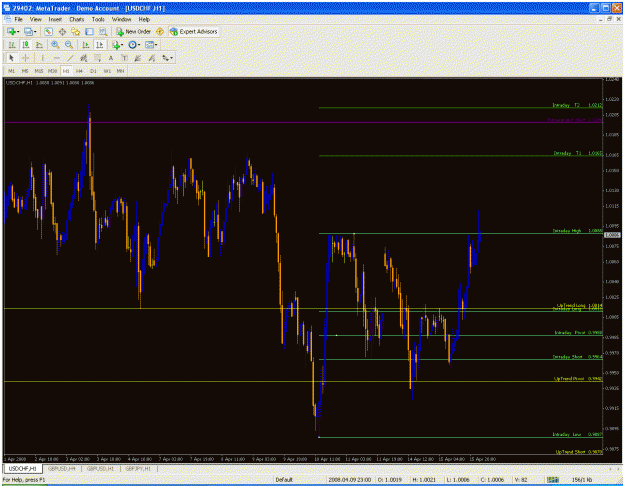Open the File menu
This screenshot has height=486, width=625.
coord(19,19)
